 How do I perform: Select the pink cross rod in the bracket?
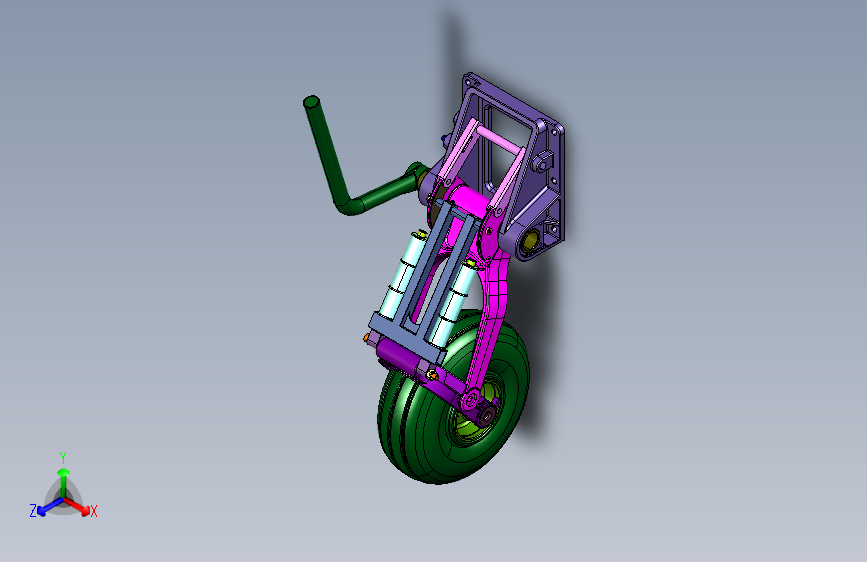500,142
